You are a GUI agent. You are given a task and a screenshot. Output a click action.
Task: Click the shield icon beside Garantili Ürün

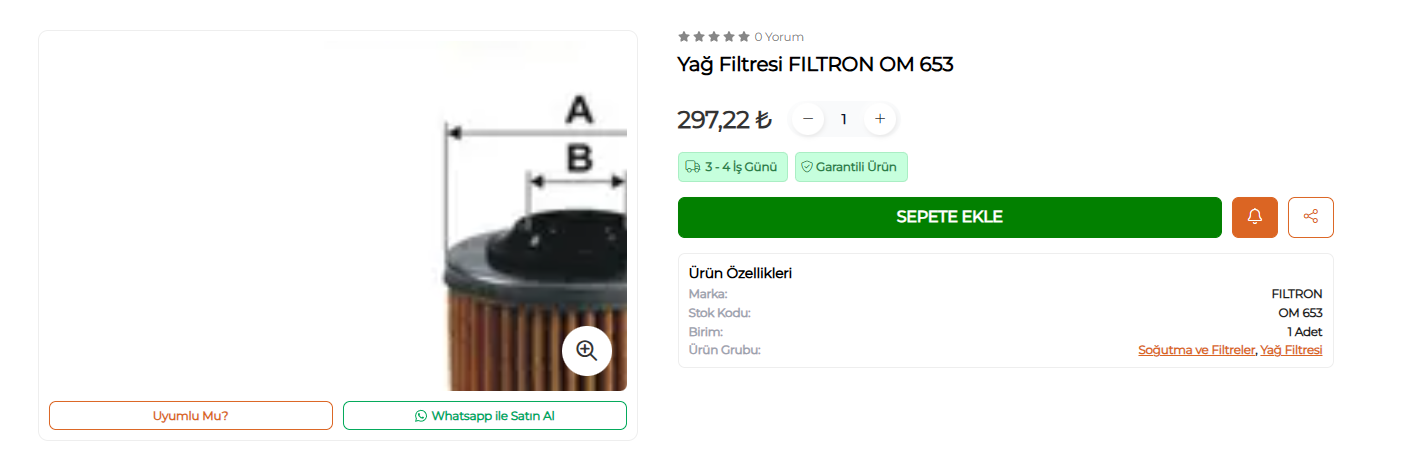(x=807, y=167)
